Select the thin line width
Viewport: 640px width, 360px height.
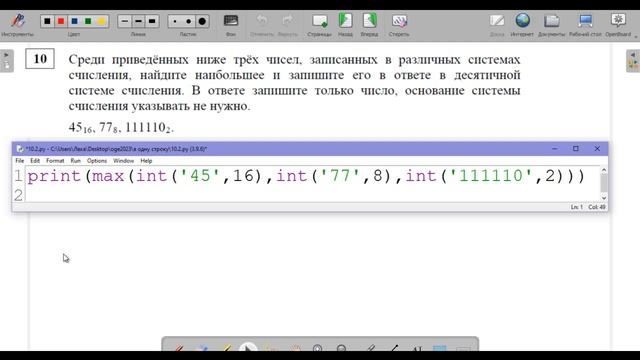pyautogui.click(x=125, y=21)
